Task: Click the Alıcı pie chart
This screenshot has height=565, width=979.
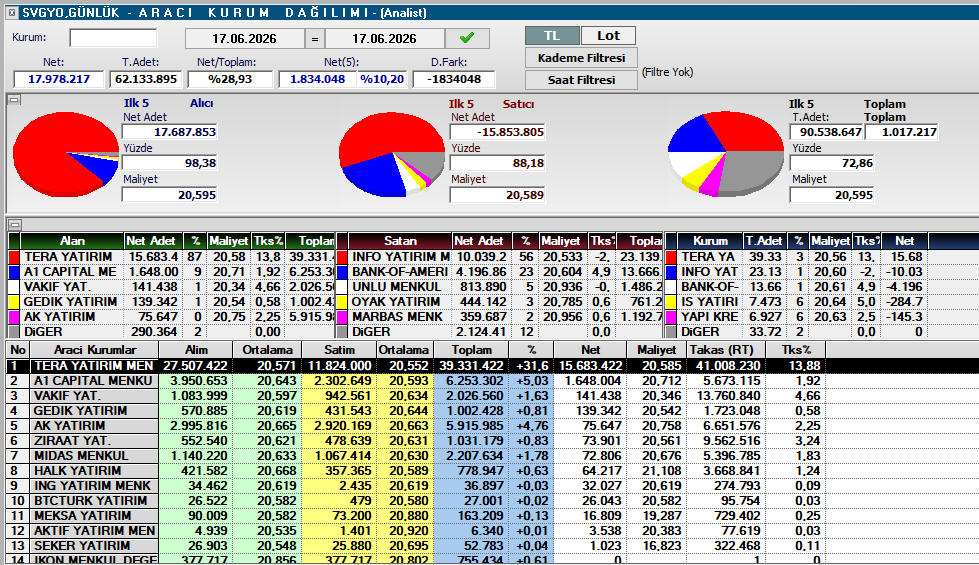Action: coord(66,154)
